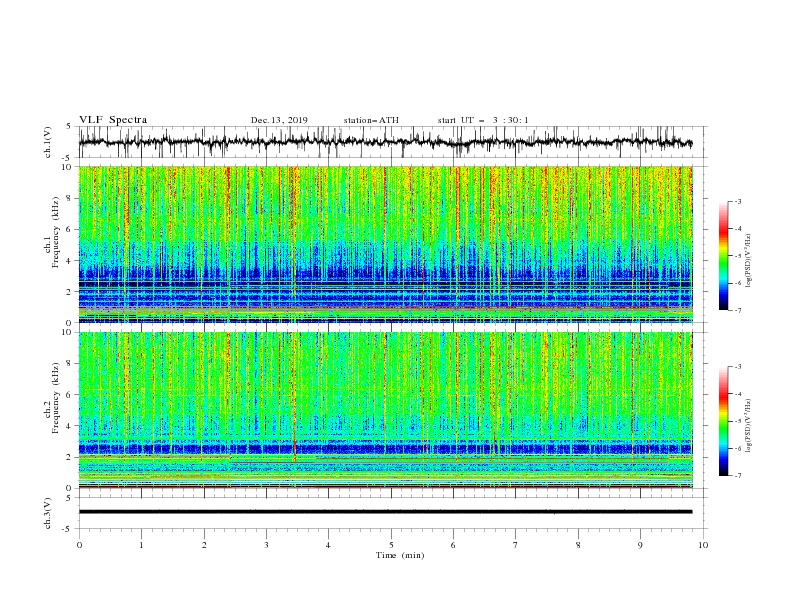
Task: Click the ch.1 spectrogram panel
Action: (x=385, y=244)
